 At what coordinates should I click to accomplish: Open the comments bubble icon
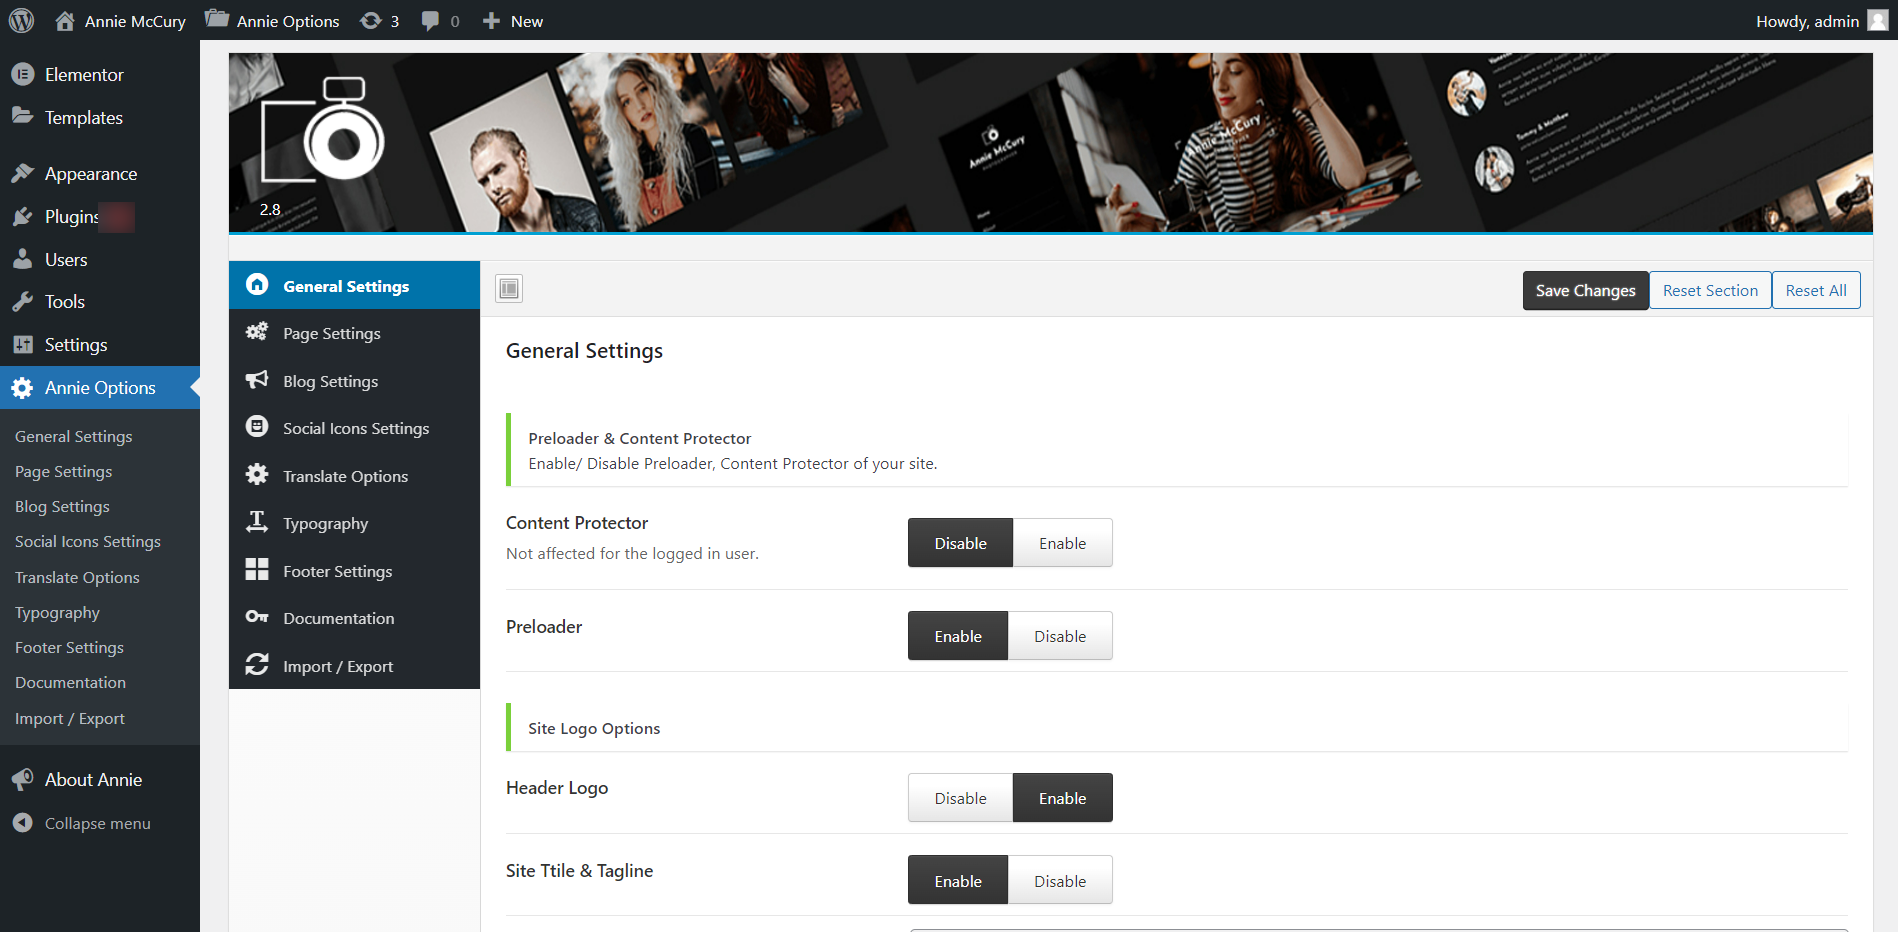tap(430, 21)
